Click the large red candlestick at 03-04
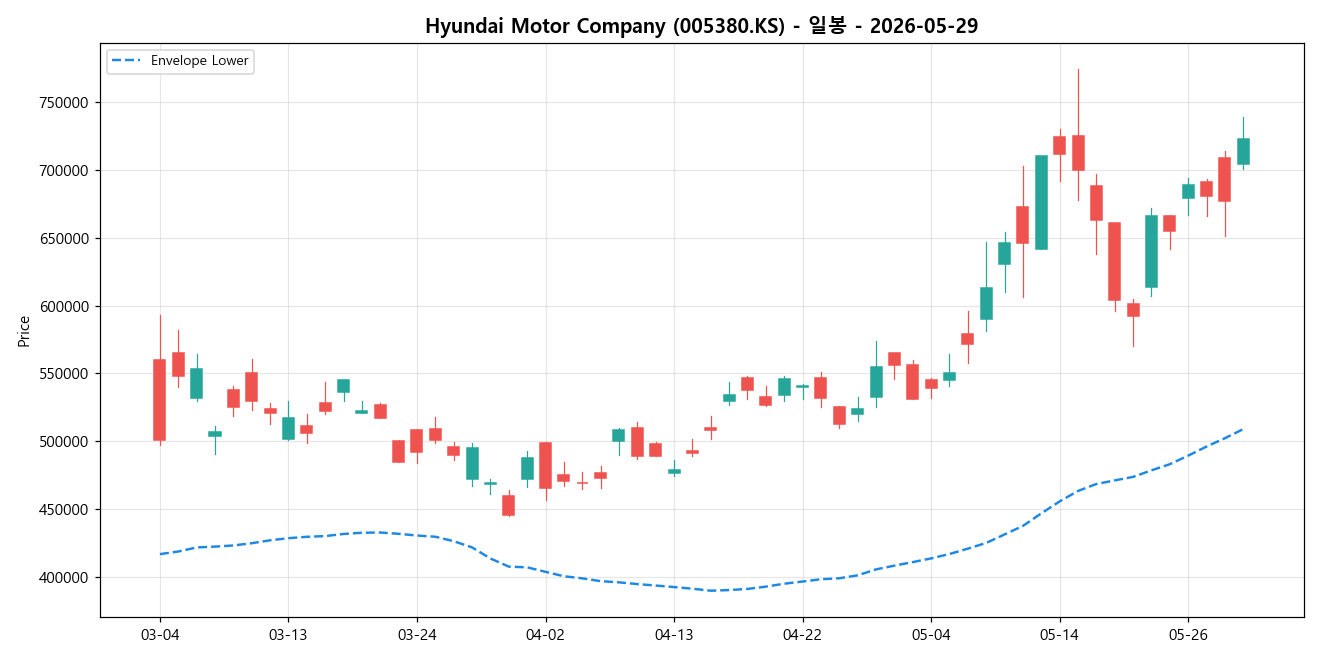The height and width of the screenshot is (660, 1320). pyautogui.click(x=160, y=400)
